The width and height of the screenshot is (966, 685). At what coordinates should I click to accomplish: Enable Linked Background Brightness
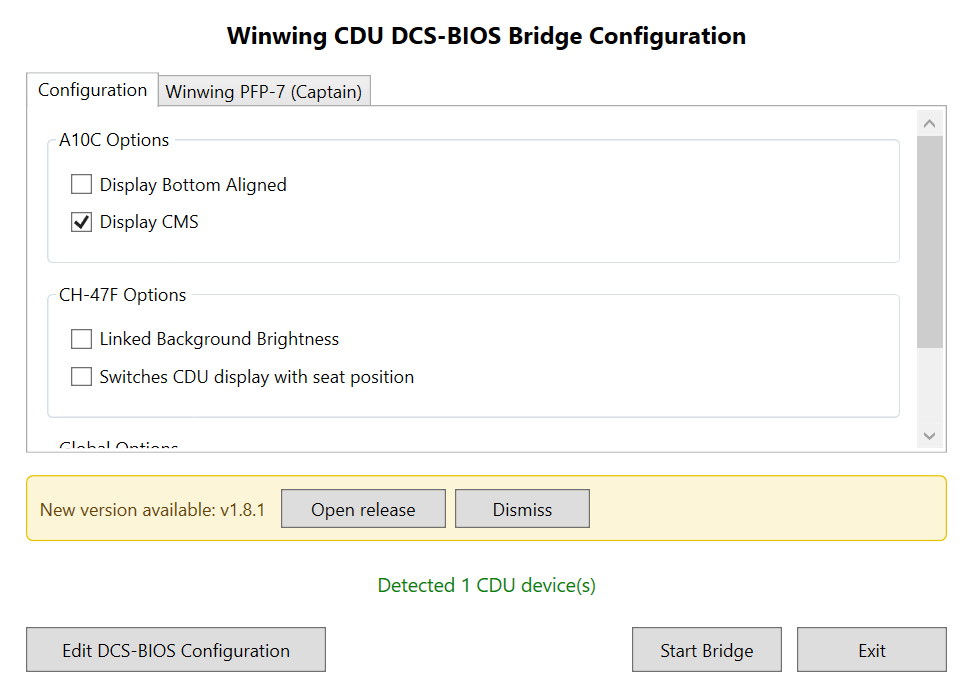(x=81, y=340)
